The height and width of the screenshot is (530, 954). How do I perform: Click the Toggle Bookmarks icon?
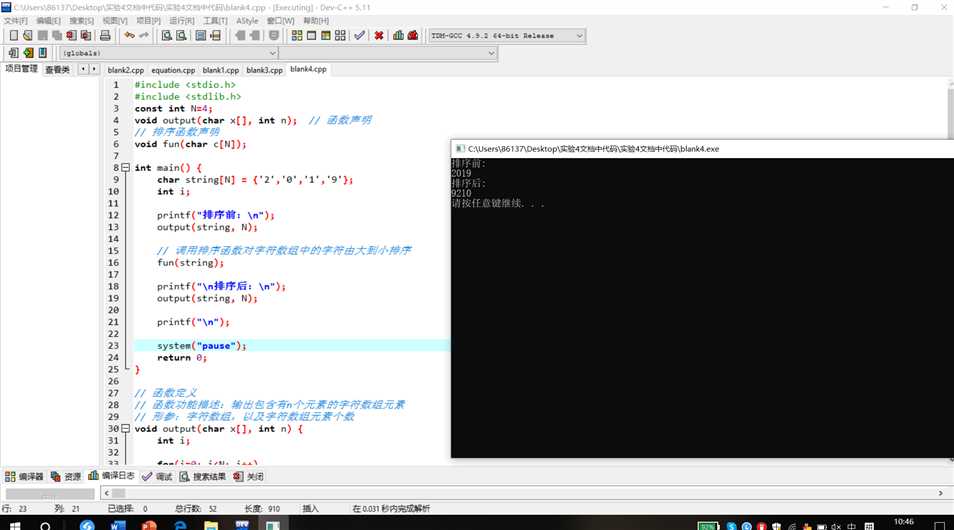(x=28, y=53)
